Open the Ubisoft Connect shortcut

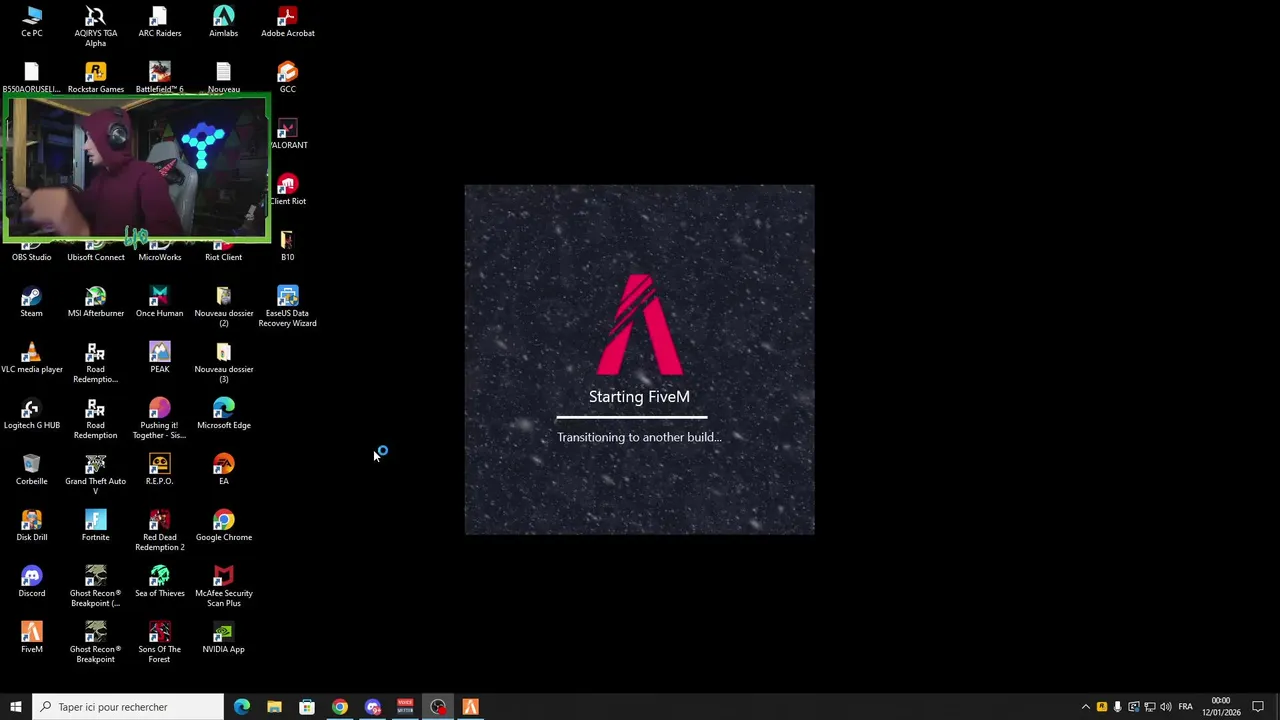pyautogui.click(x=96, y=251)
